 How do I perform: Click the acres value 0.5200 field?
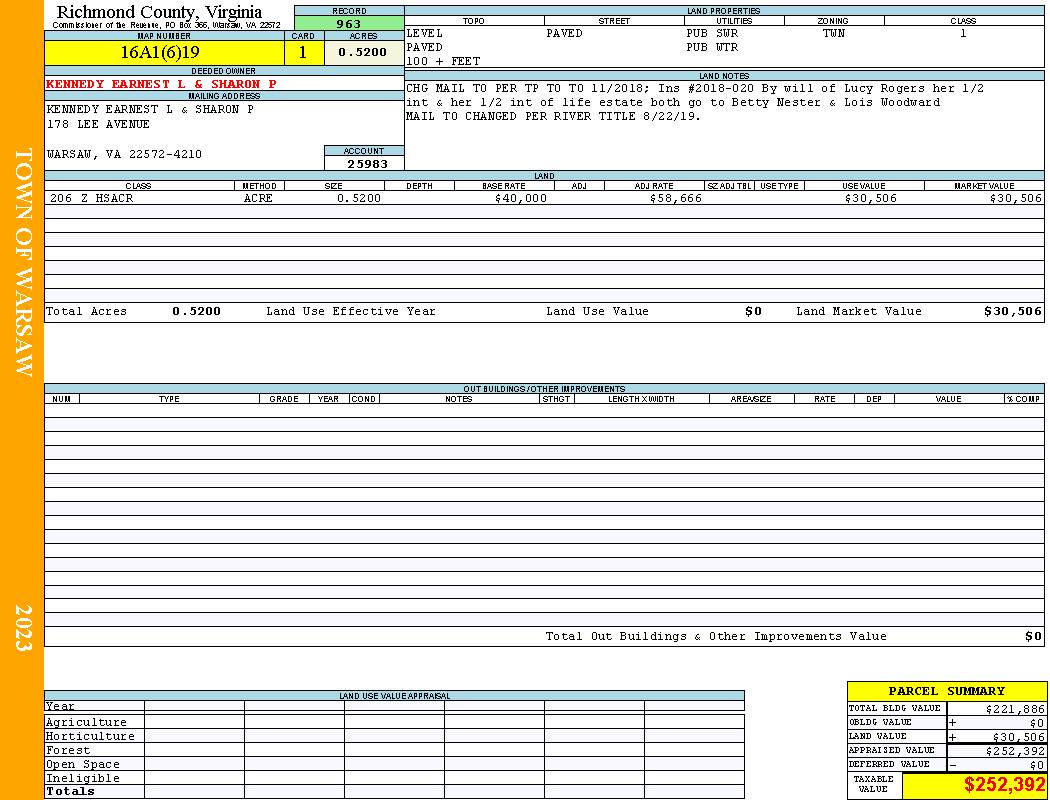point(364,52)
